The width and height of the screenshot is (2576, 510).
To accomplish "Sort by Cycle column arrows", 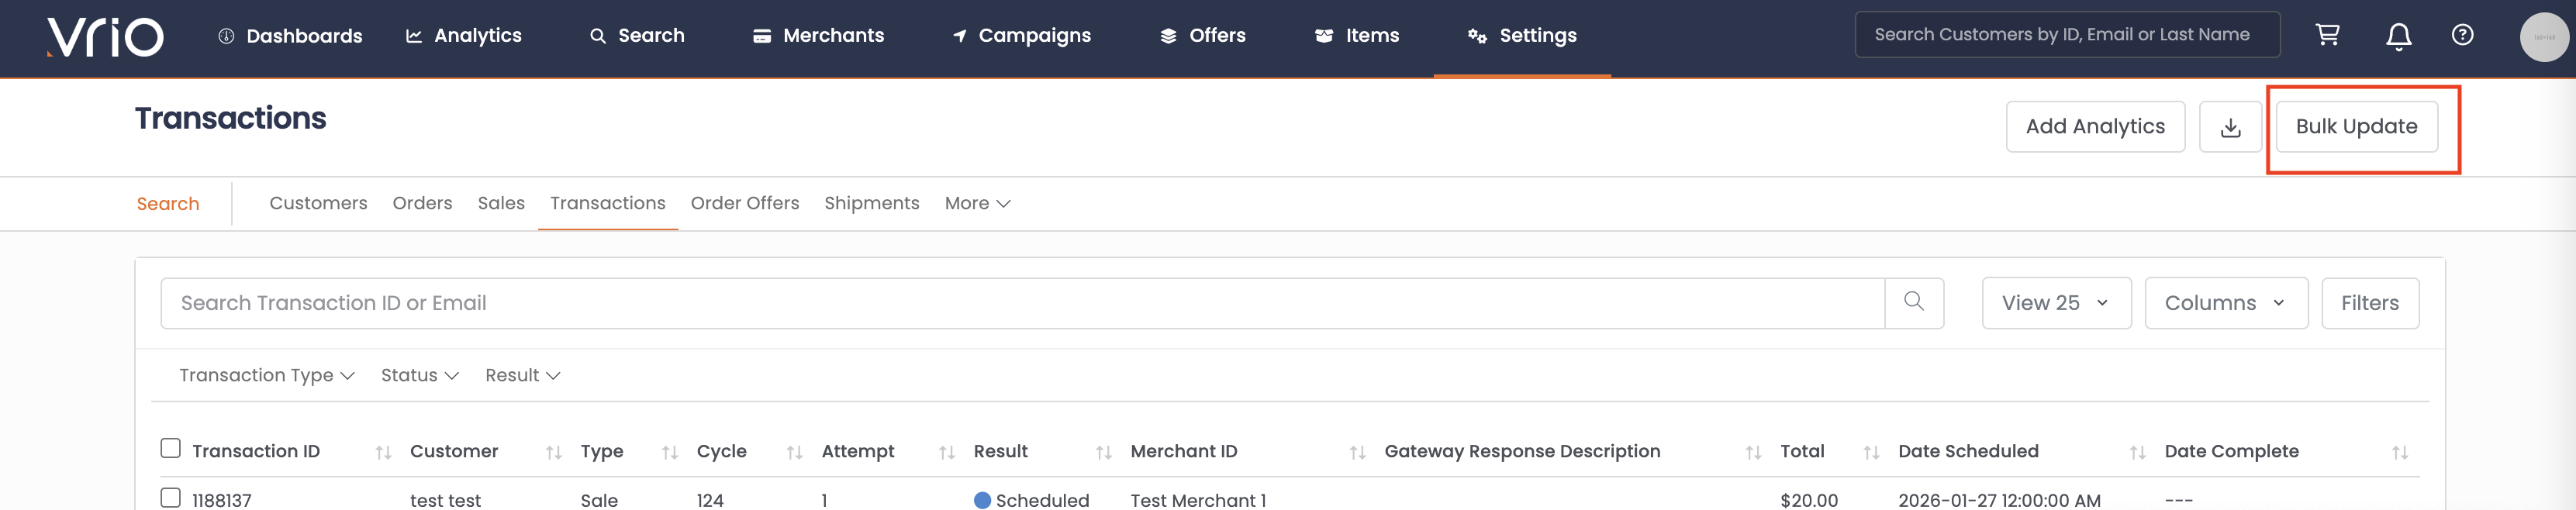I will [x=794, y=453].
